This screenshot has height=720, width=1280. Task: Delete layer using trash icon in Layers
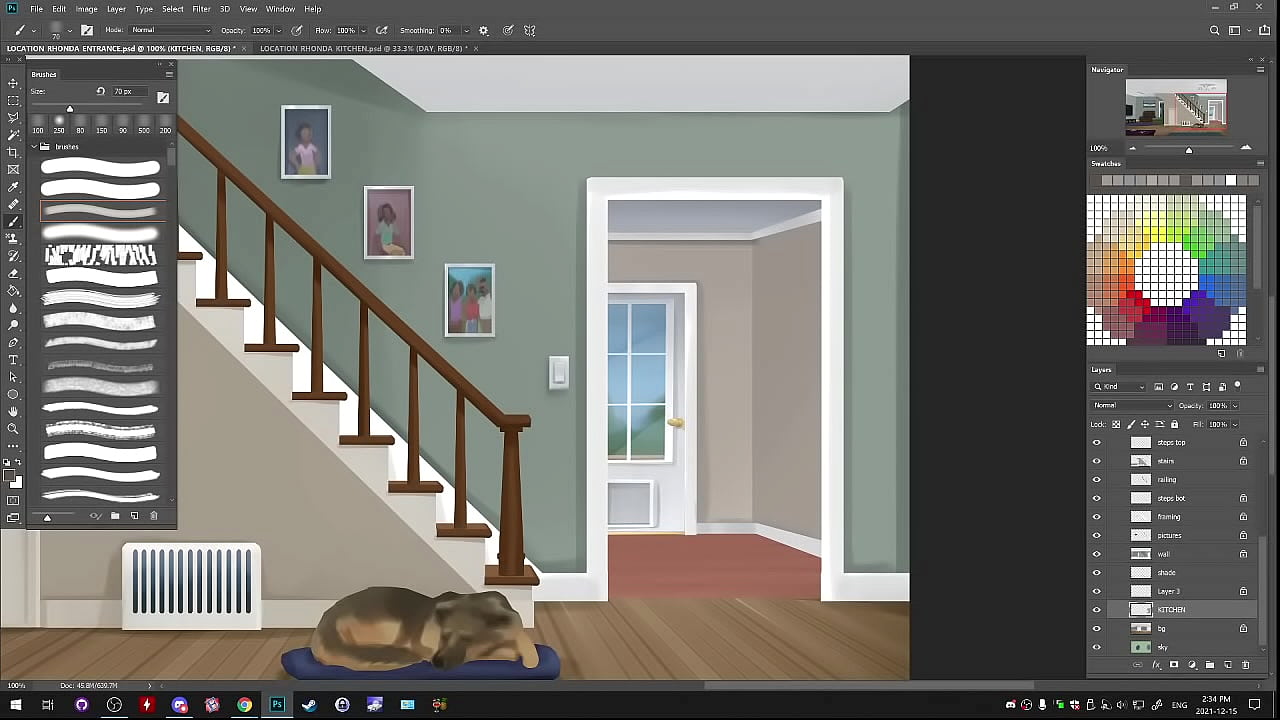[x=1245, y=665]
